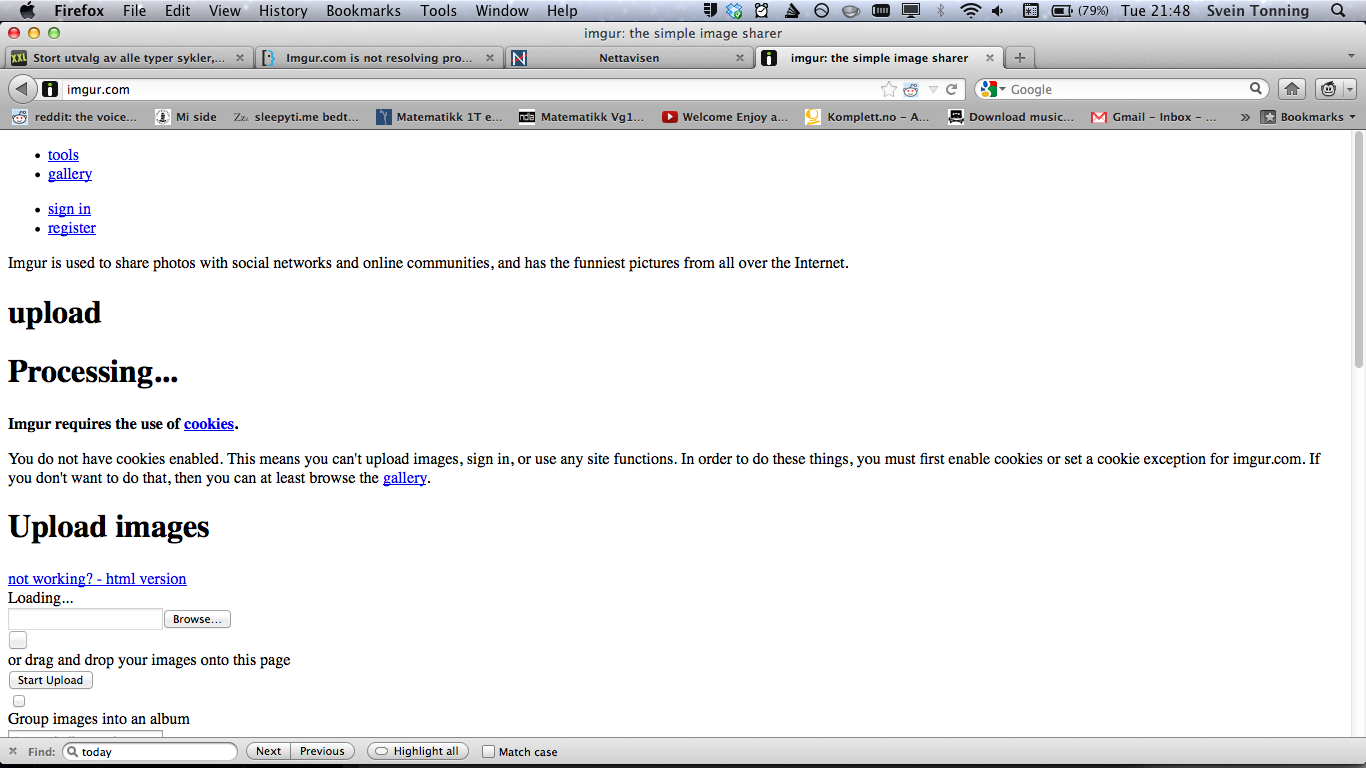
Task: Close the 'Imgur.com is not resolving' tab
Action: tap(490, 58)
